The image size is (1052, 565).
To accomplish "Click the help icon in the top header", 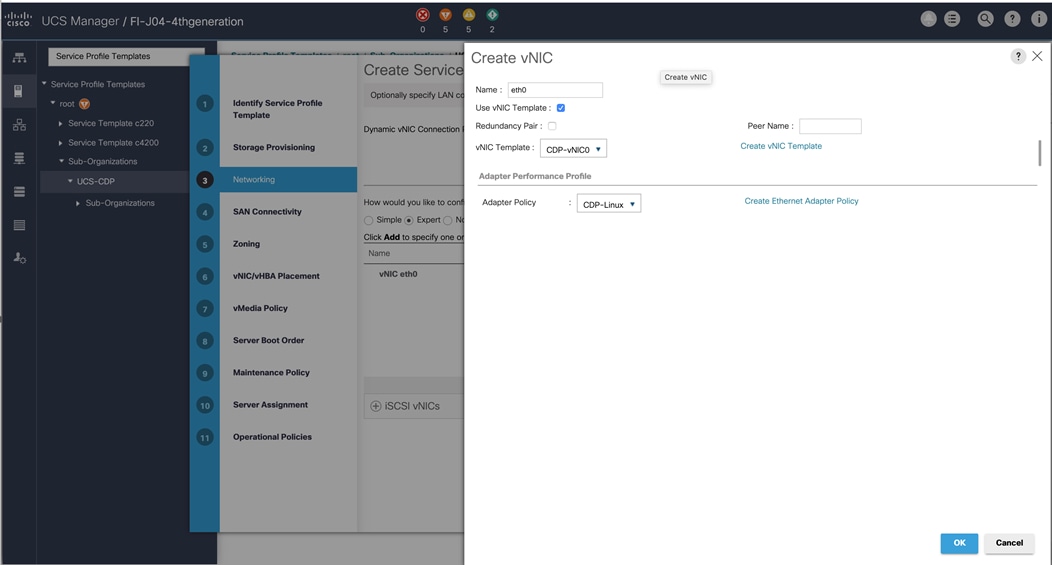I will (1012, 19).
